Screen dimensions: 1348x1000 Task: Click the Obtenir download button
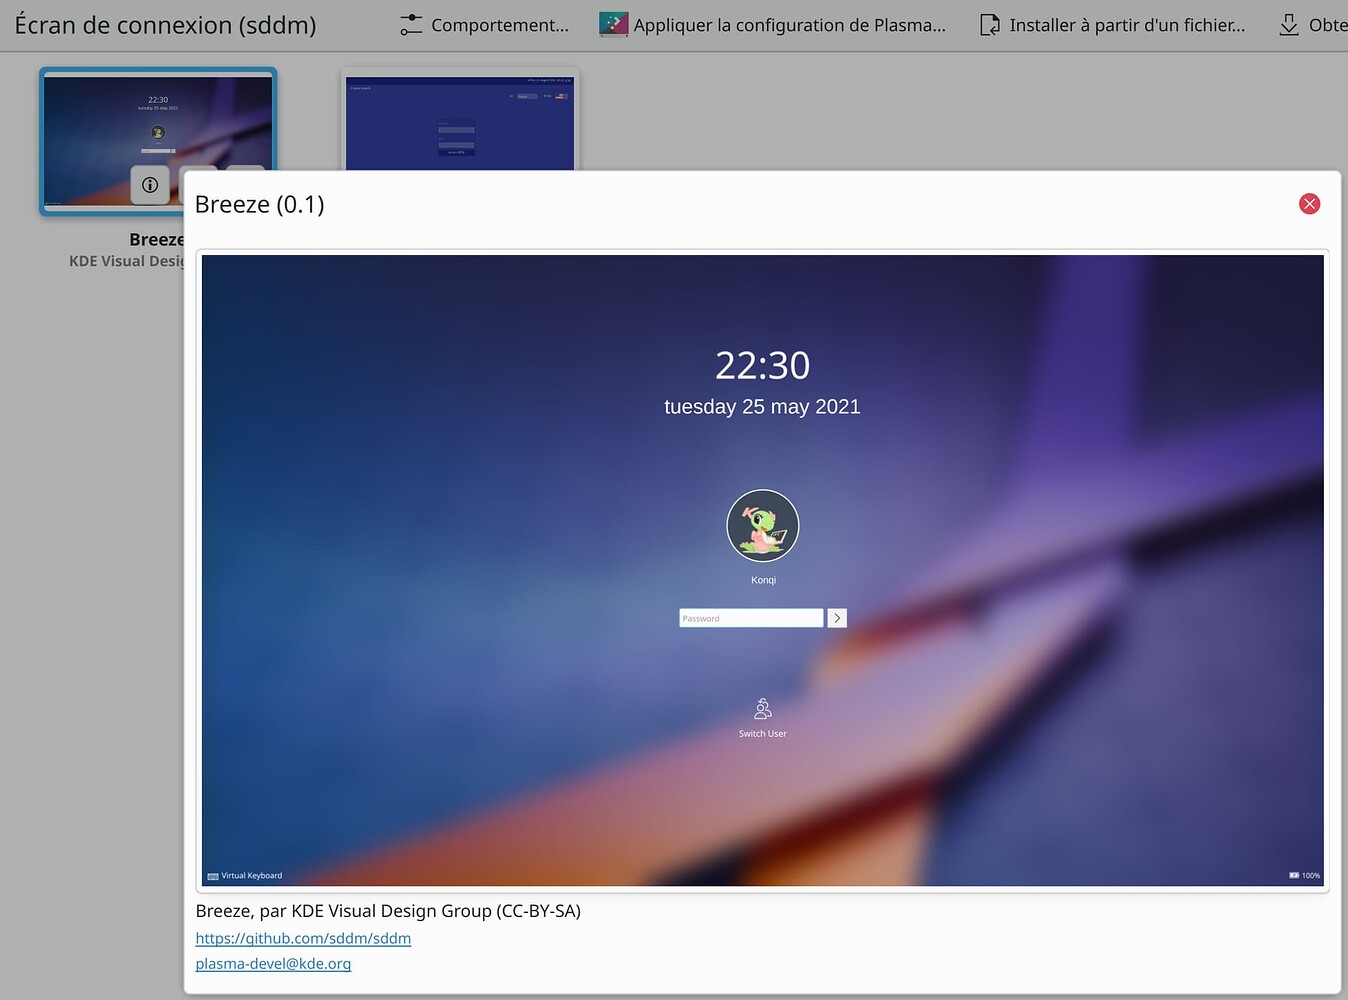(x=1312, y=25)
